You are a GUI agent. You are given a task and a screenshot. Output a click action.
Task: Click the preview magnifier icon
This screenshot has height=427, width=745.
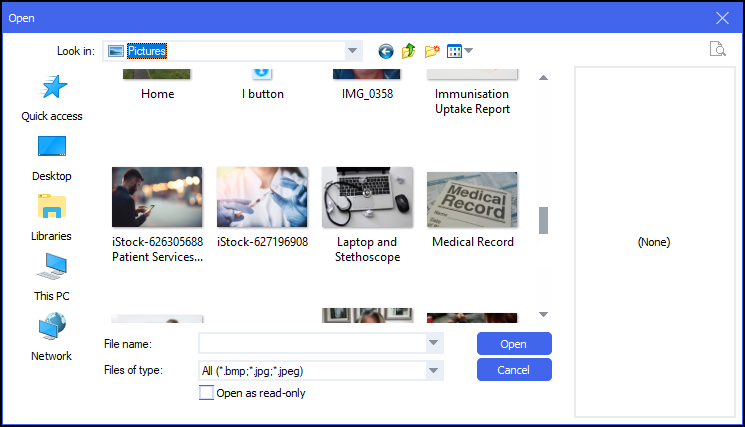click(716, 50)
